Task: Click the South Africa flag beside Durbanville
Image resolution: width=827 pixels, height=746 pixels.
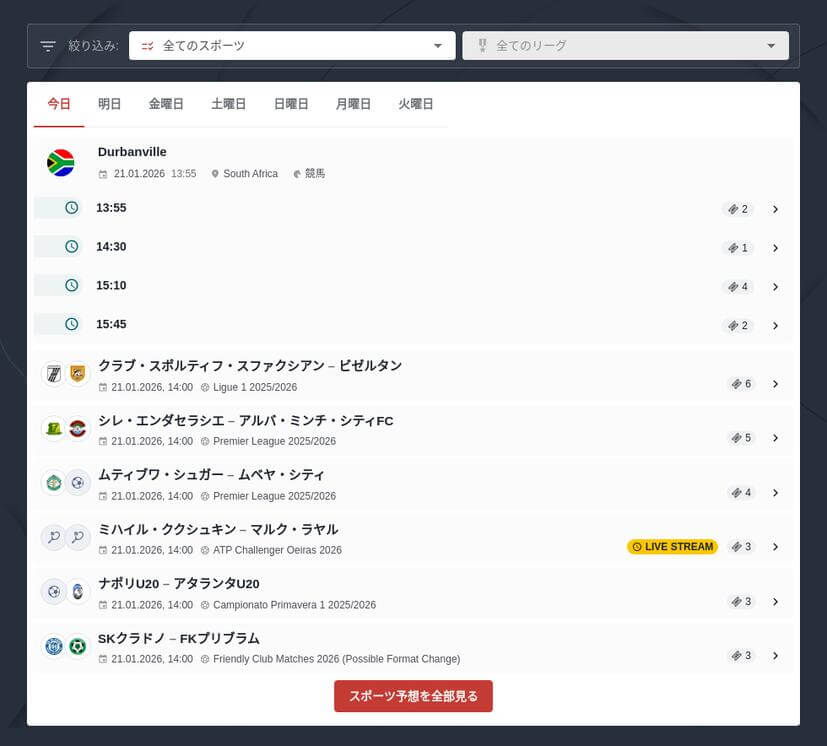Action: [x=61, y=162]
